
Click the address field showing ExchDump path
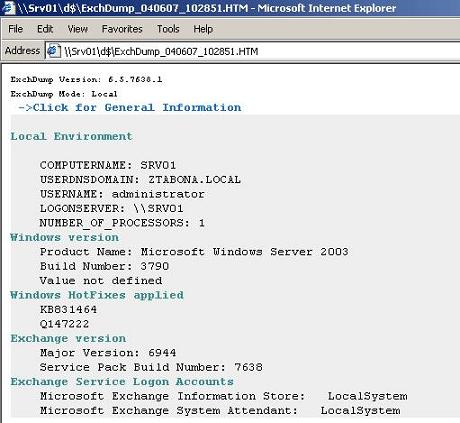pos(253,51)
